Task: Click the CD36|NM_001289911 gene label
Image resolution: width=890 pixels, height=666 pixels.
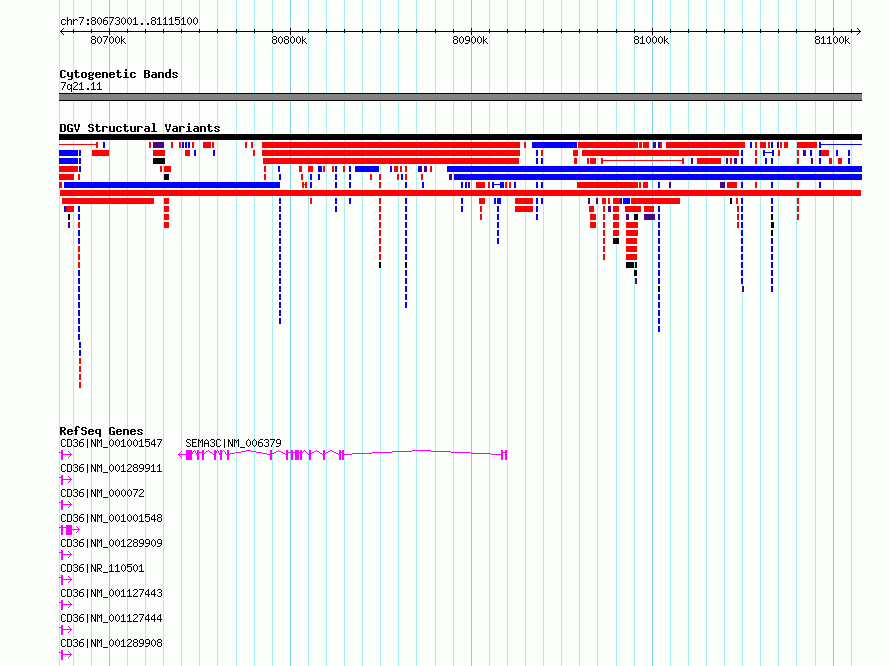Action: (111, 468)
